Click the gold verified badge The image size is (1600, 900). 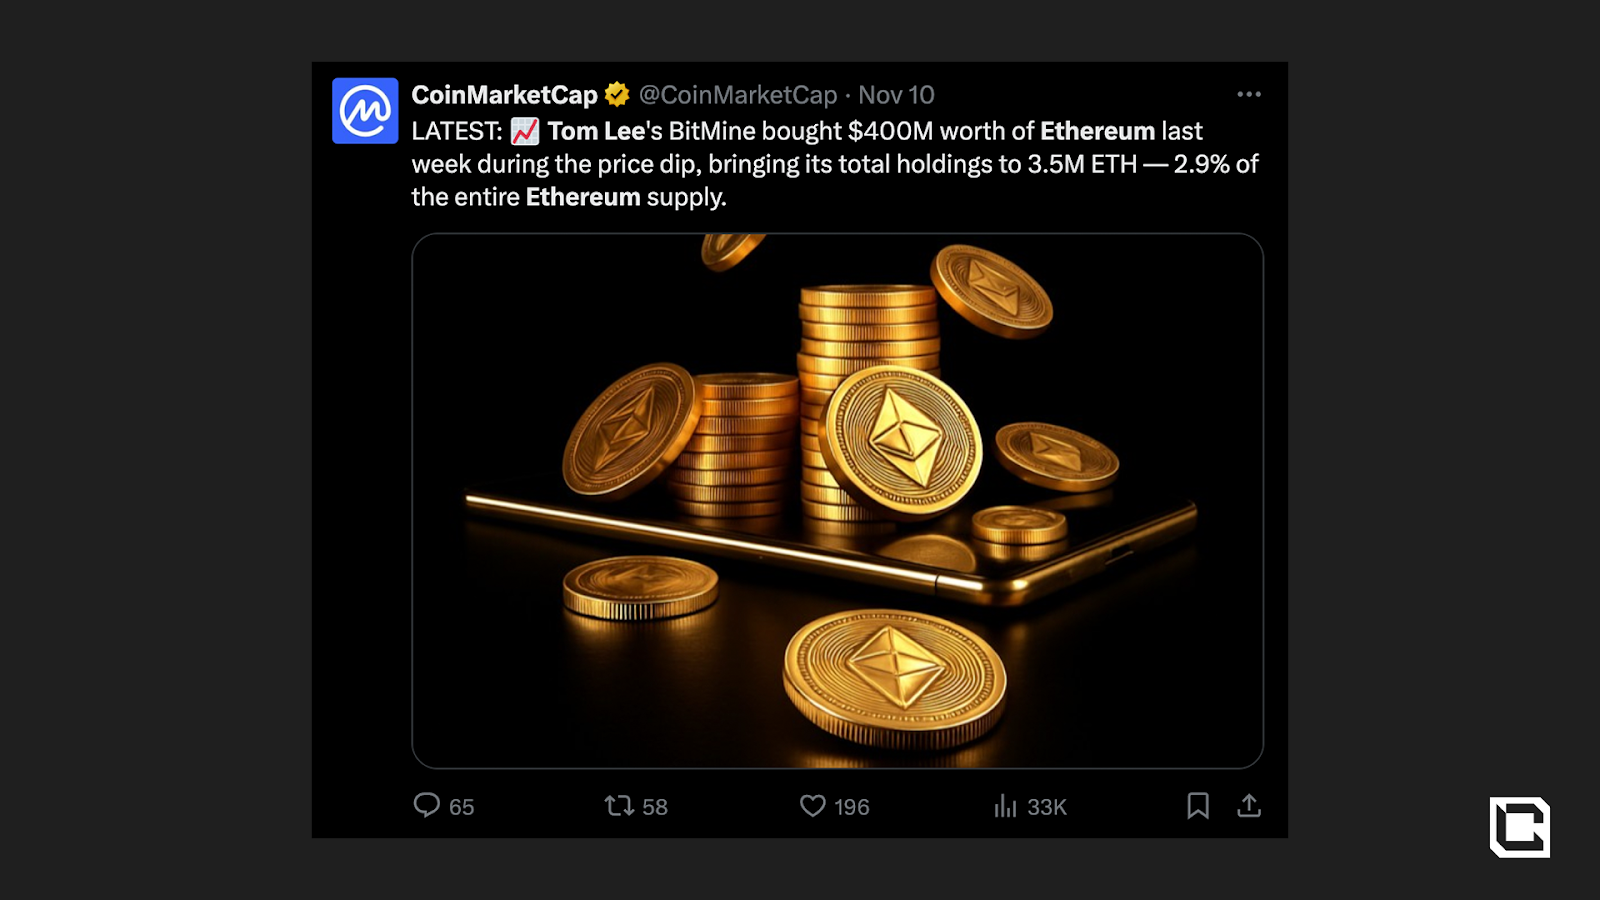click(x=617, y=93)
